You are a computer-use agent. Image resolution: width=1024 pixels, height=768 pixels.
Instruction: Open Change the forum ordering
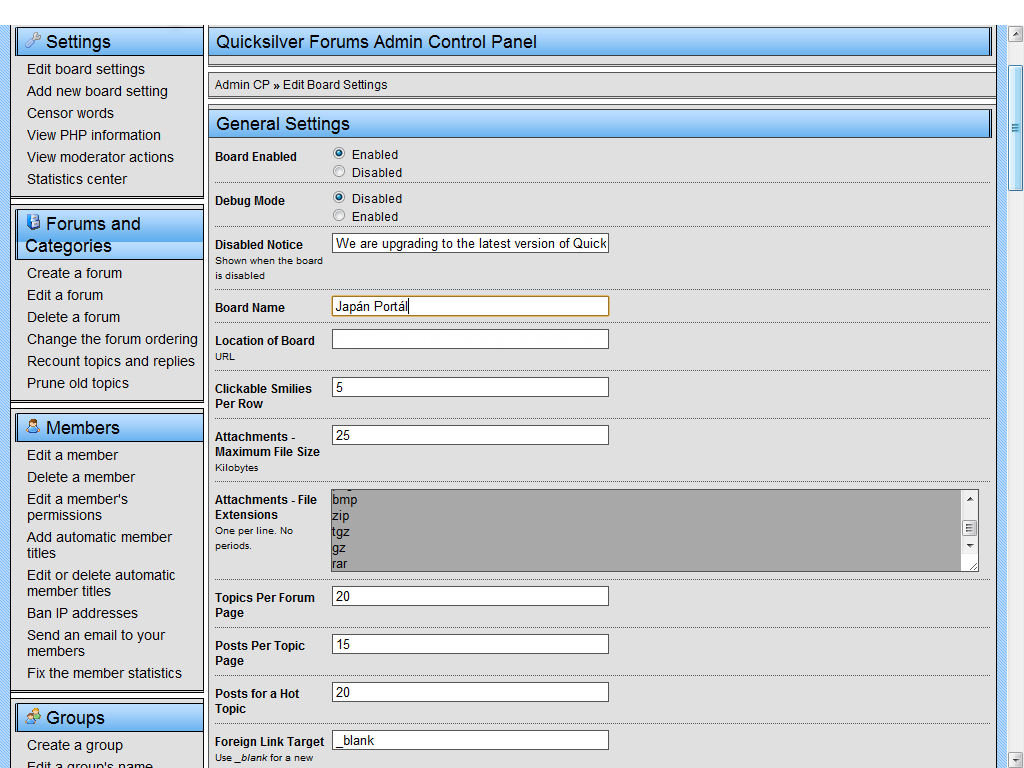112,340
